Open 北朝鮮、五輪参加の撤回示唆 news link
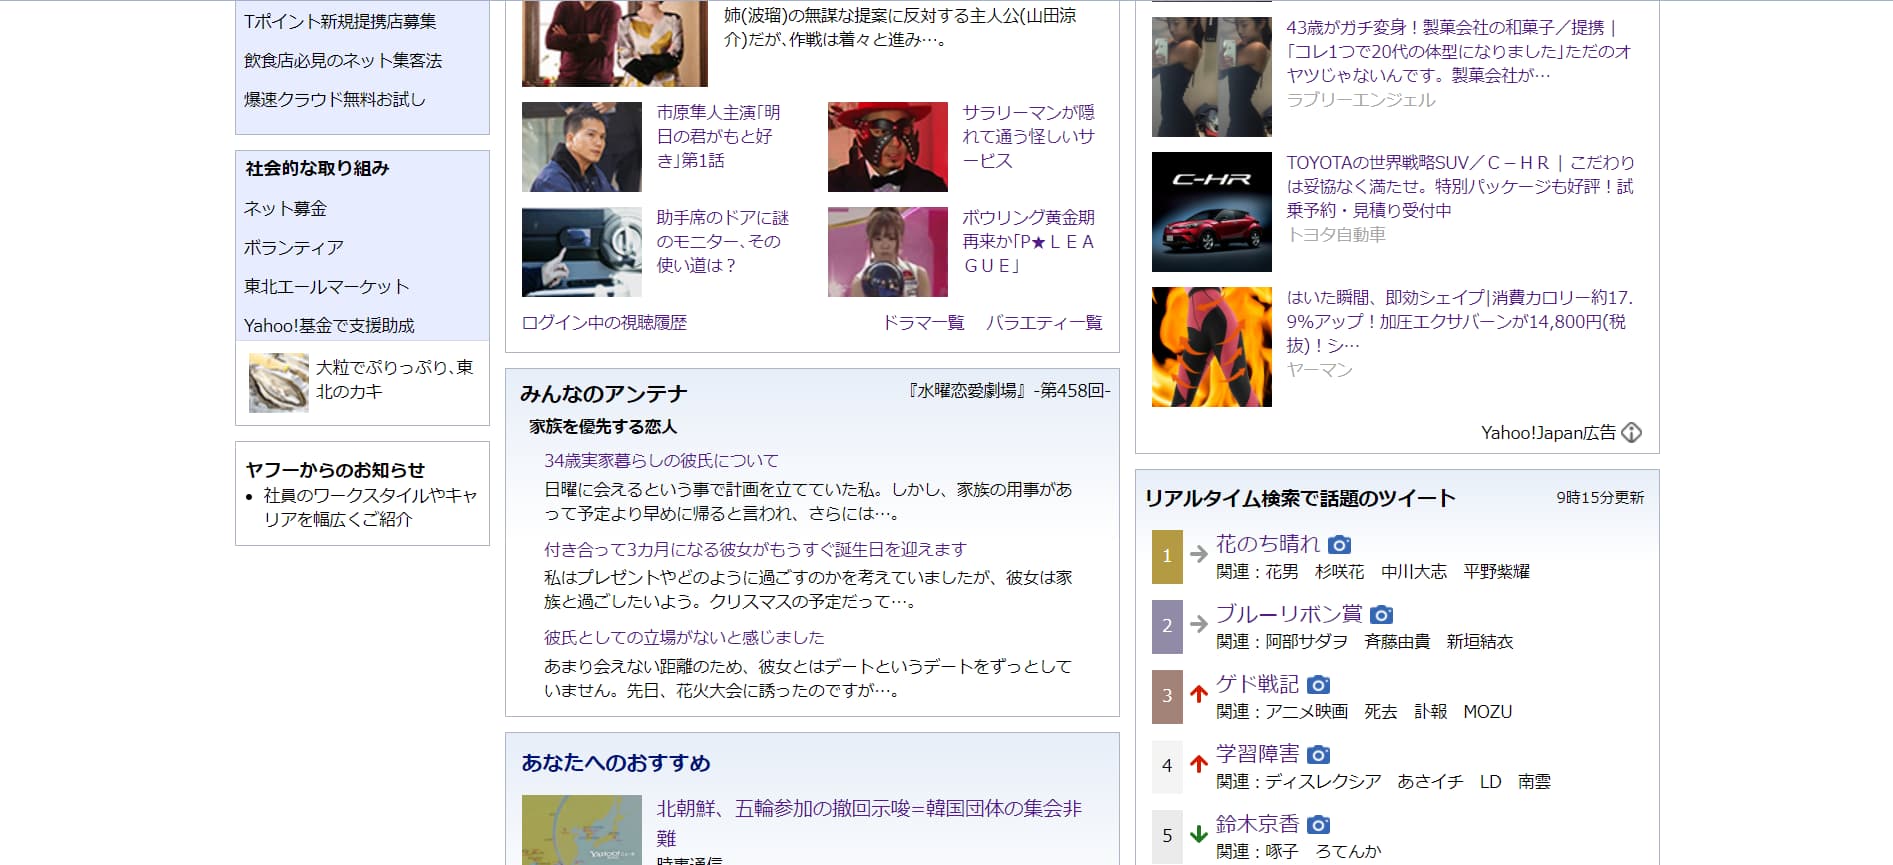This screenshot has width=1893, height=865. tap(869, 822)
